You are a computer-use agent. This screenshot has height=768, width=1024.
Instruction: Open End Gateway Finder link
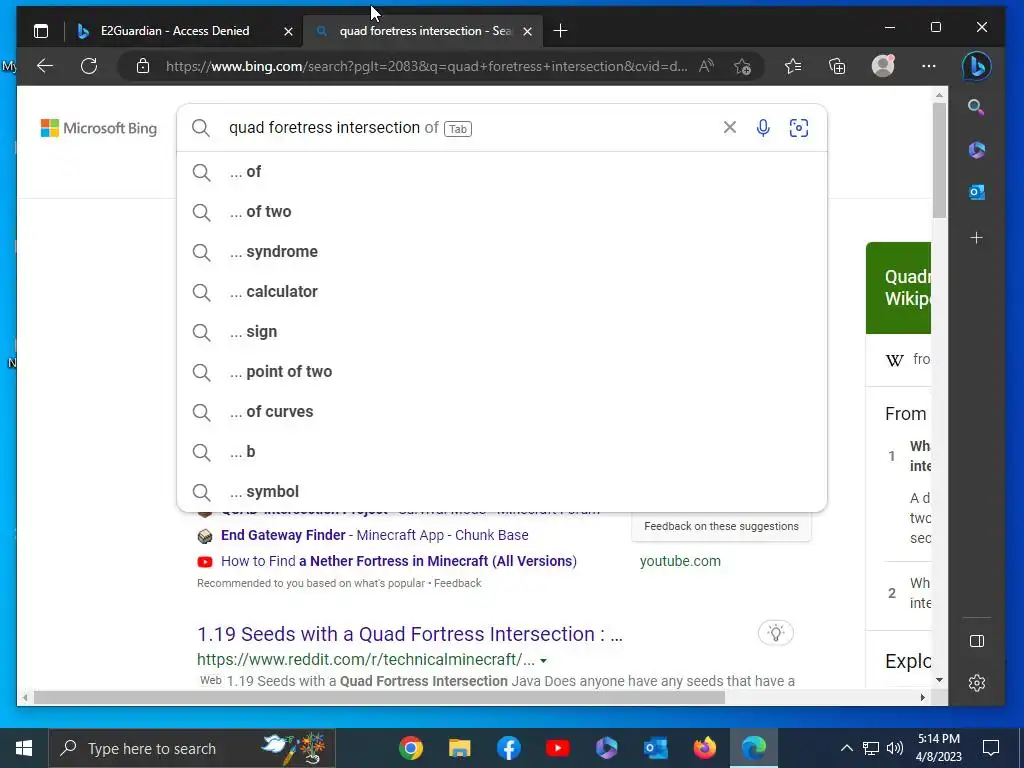[x=374, y=535]
